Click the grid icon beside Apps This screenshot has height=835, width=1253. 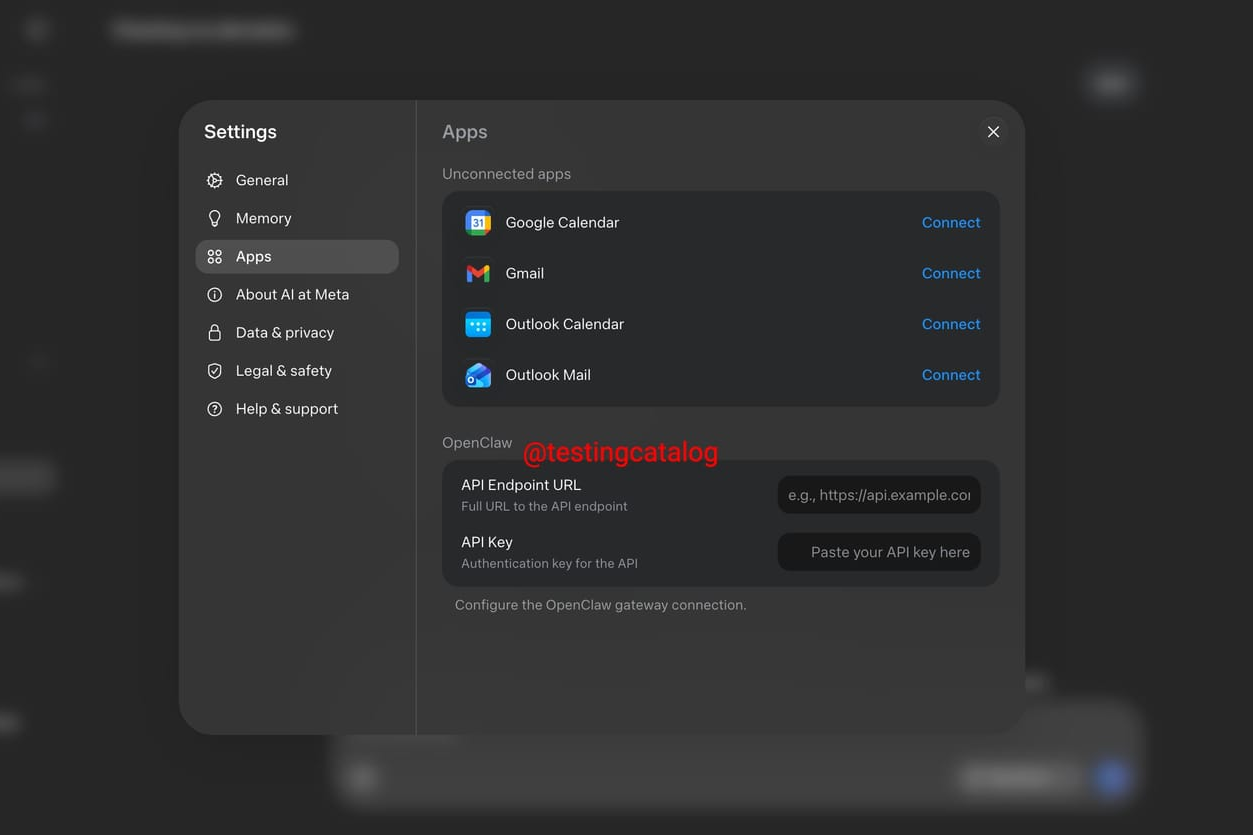(x=214, y=256)
